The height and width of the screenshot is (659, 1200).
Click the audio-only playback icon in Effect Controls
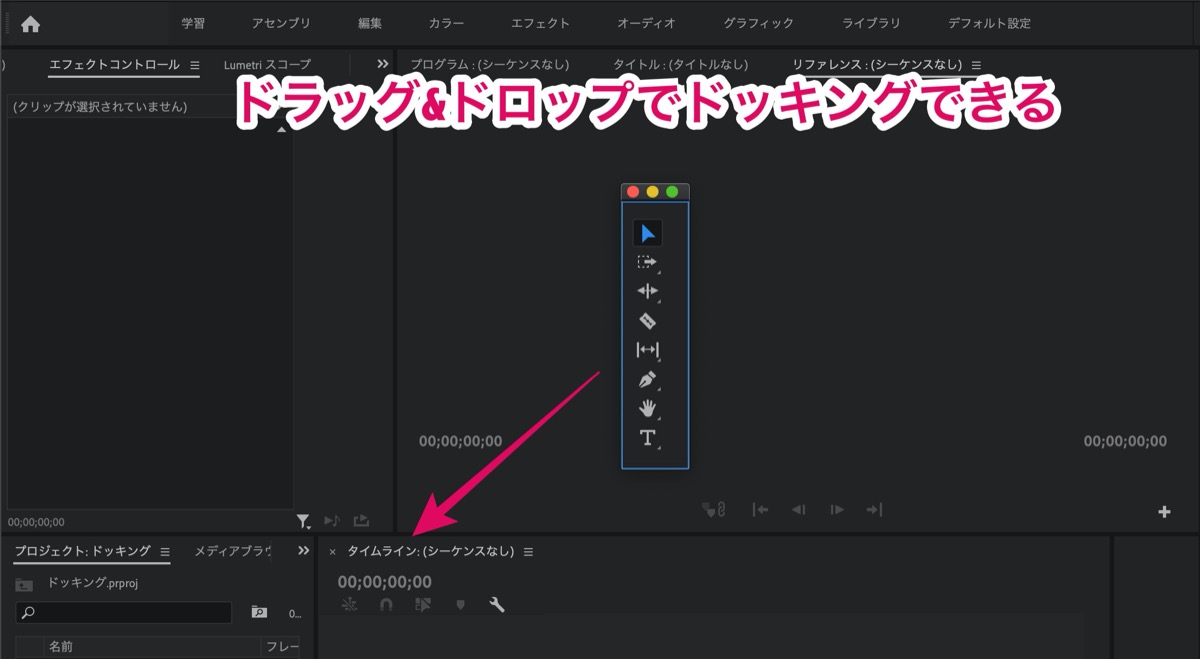tap(332, 521)
